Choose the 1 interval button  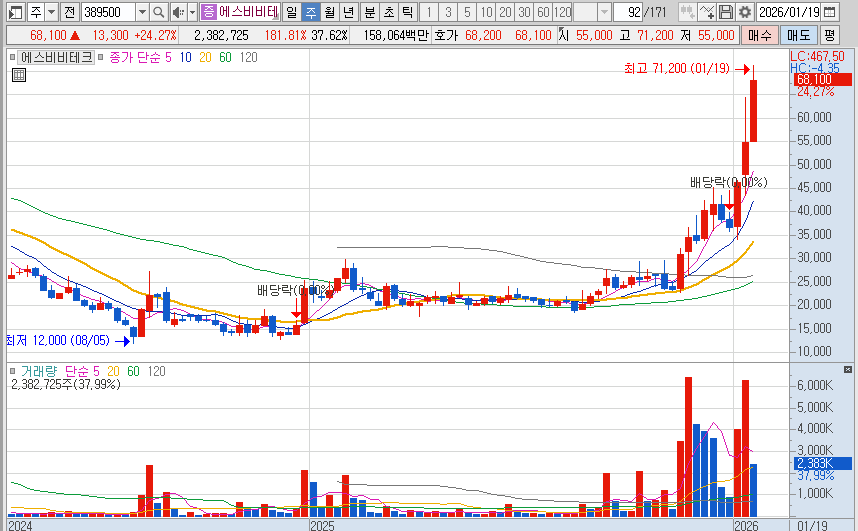point(429,11)
